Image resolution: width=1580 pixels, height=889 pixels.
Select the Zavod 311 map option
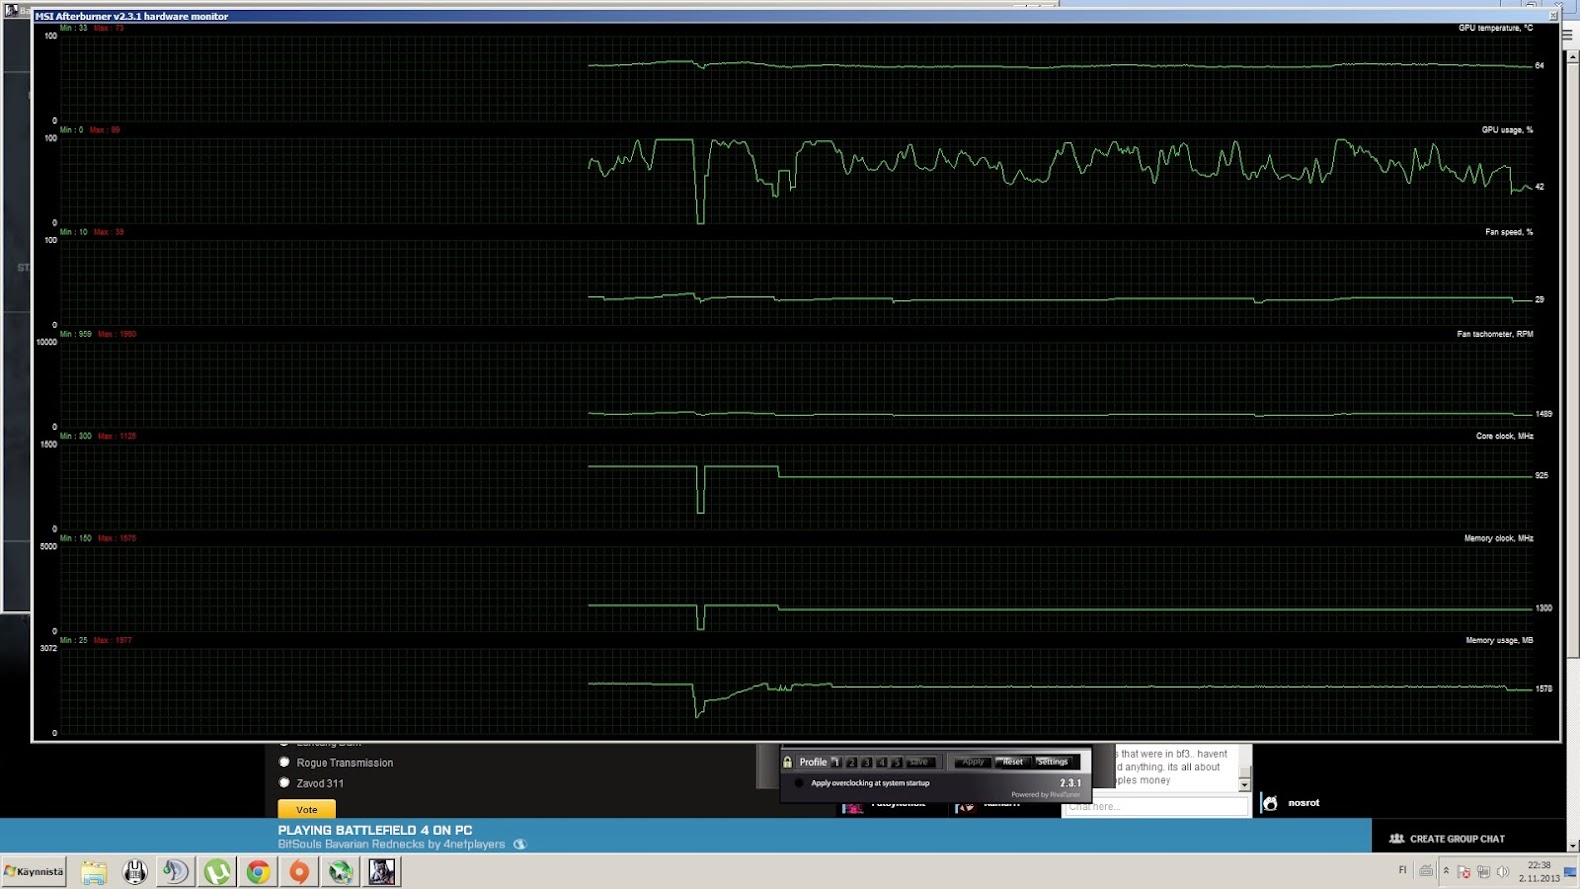284,783
